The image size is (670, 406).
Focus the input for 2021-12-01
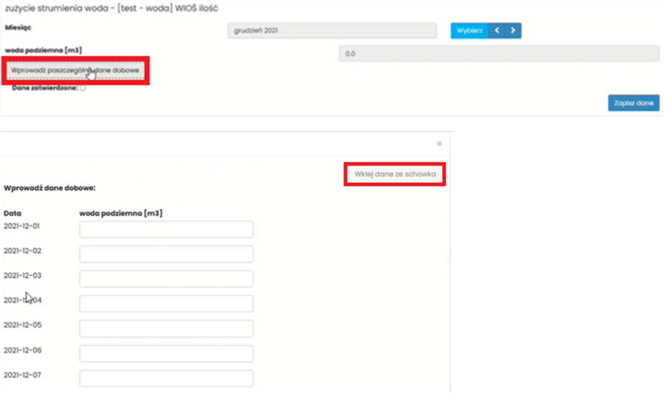[x=166, y=230]
